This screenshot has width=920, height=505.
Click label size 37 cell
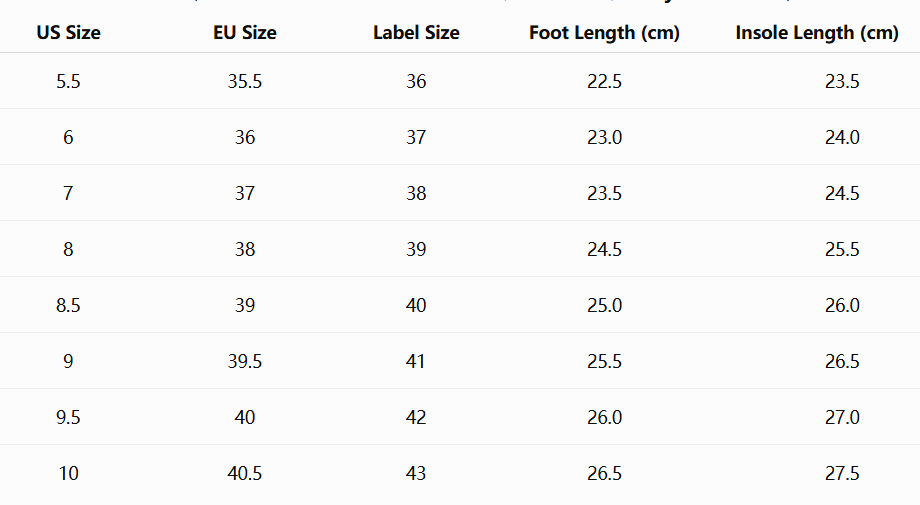click(416, 137)
